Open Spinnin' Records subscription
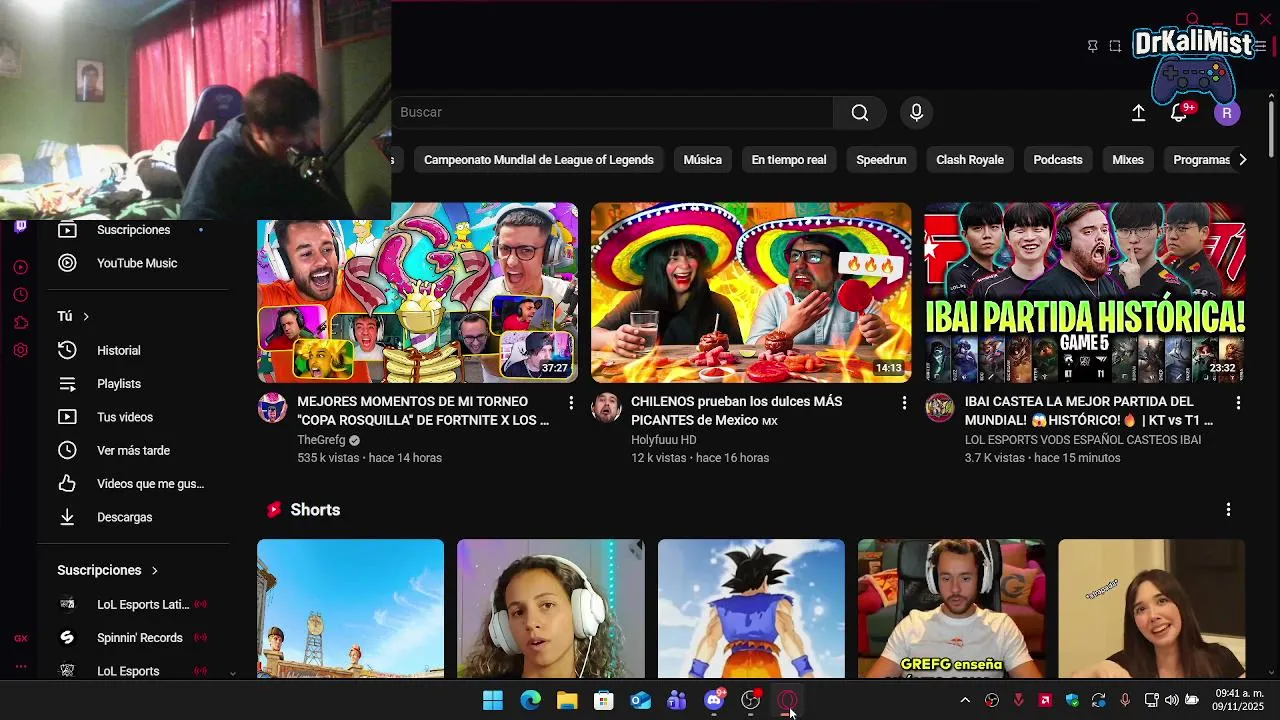The image size is (1280, 720). click(x=133, y=638)
